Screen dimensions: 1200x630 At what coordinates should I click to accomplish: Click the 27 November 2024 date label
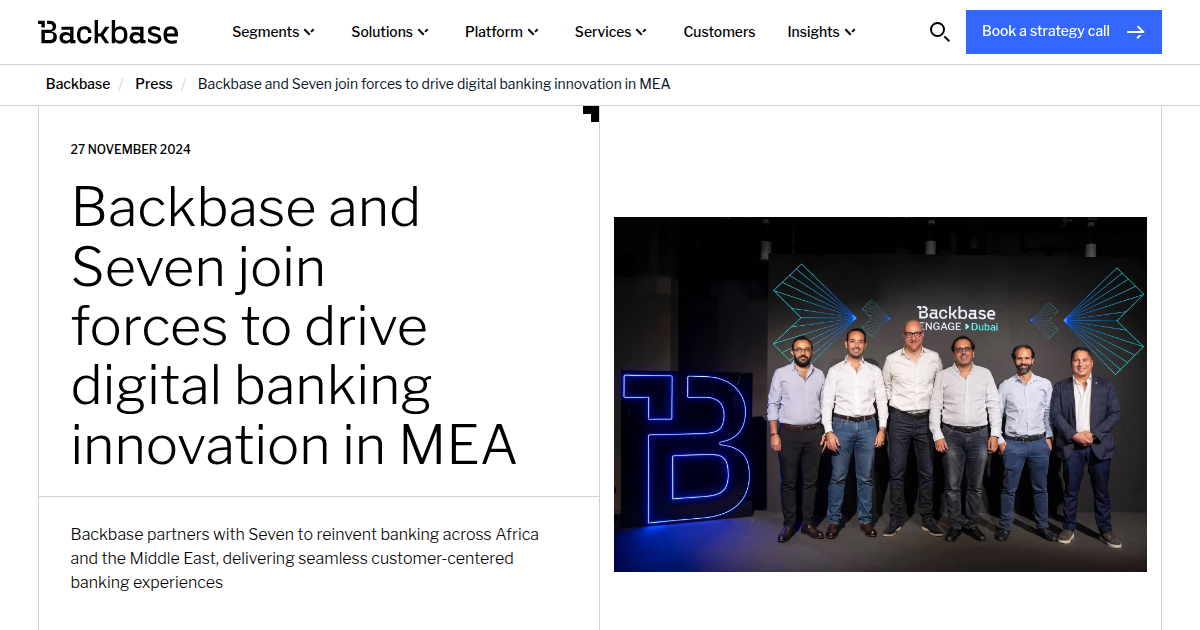[x=130, y=148]
